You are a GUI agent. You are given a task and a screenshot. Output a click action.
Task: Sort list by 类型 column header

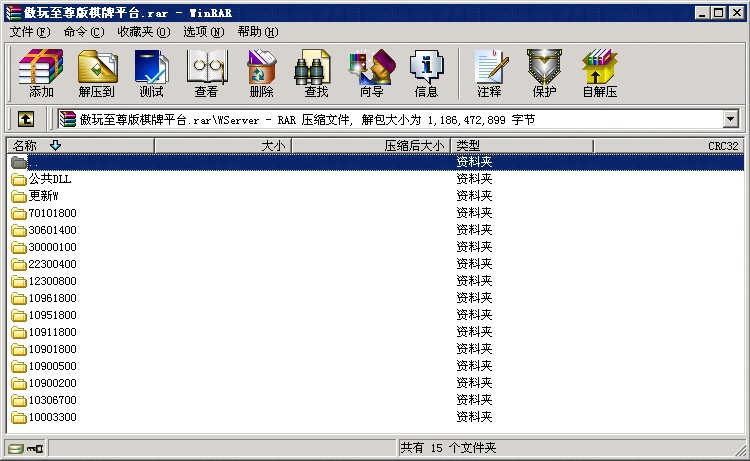point(520,146)
